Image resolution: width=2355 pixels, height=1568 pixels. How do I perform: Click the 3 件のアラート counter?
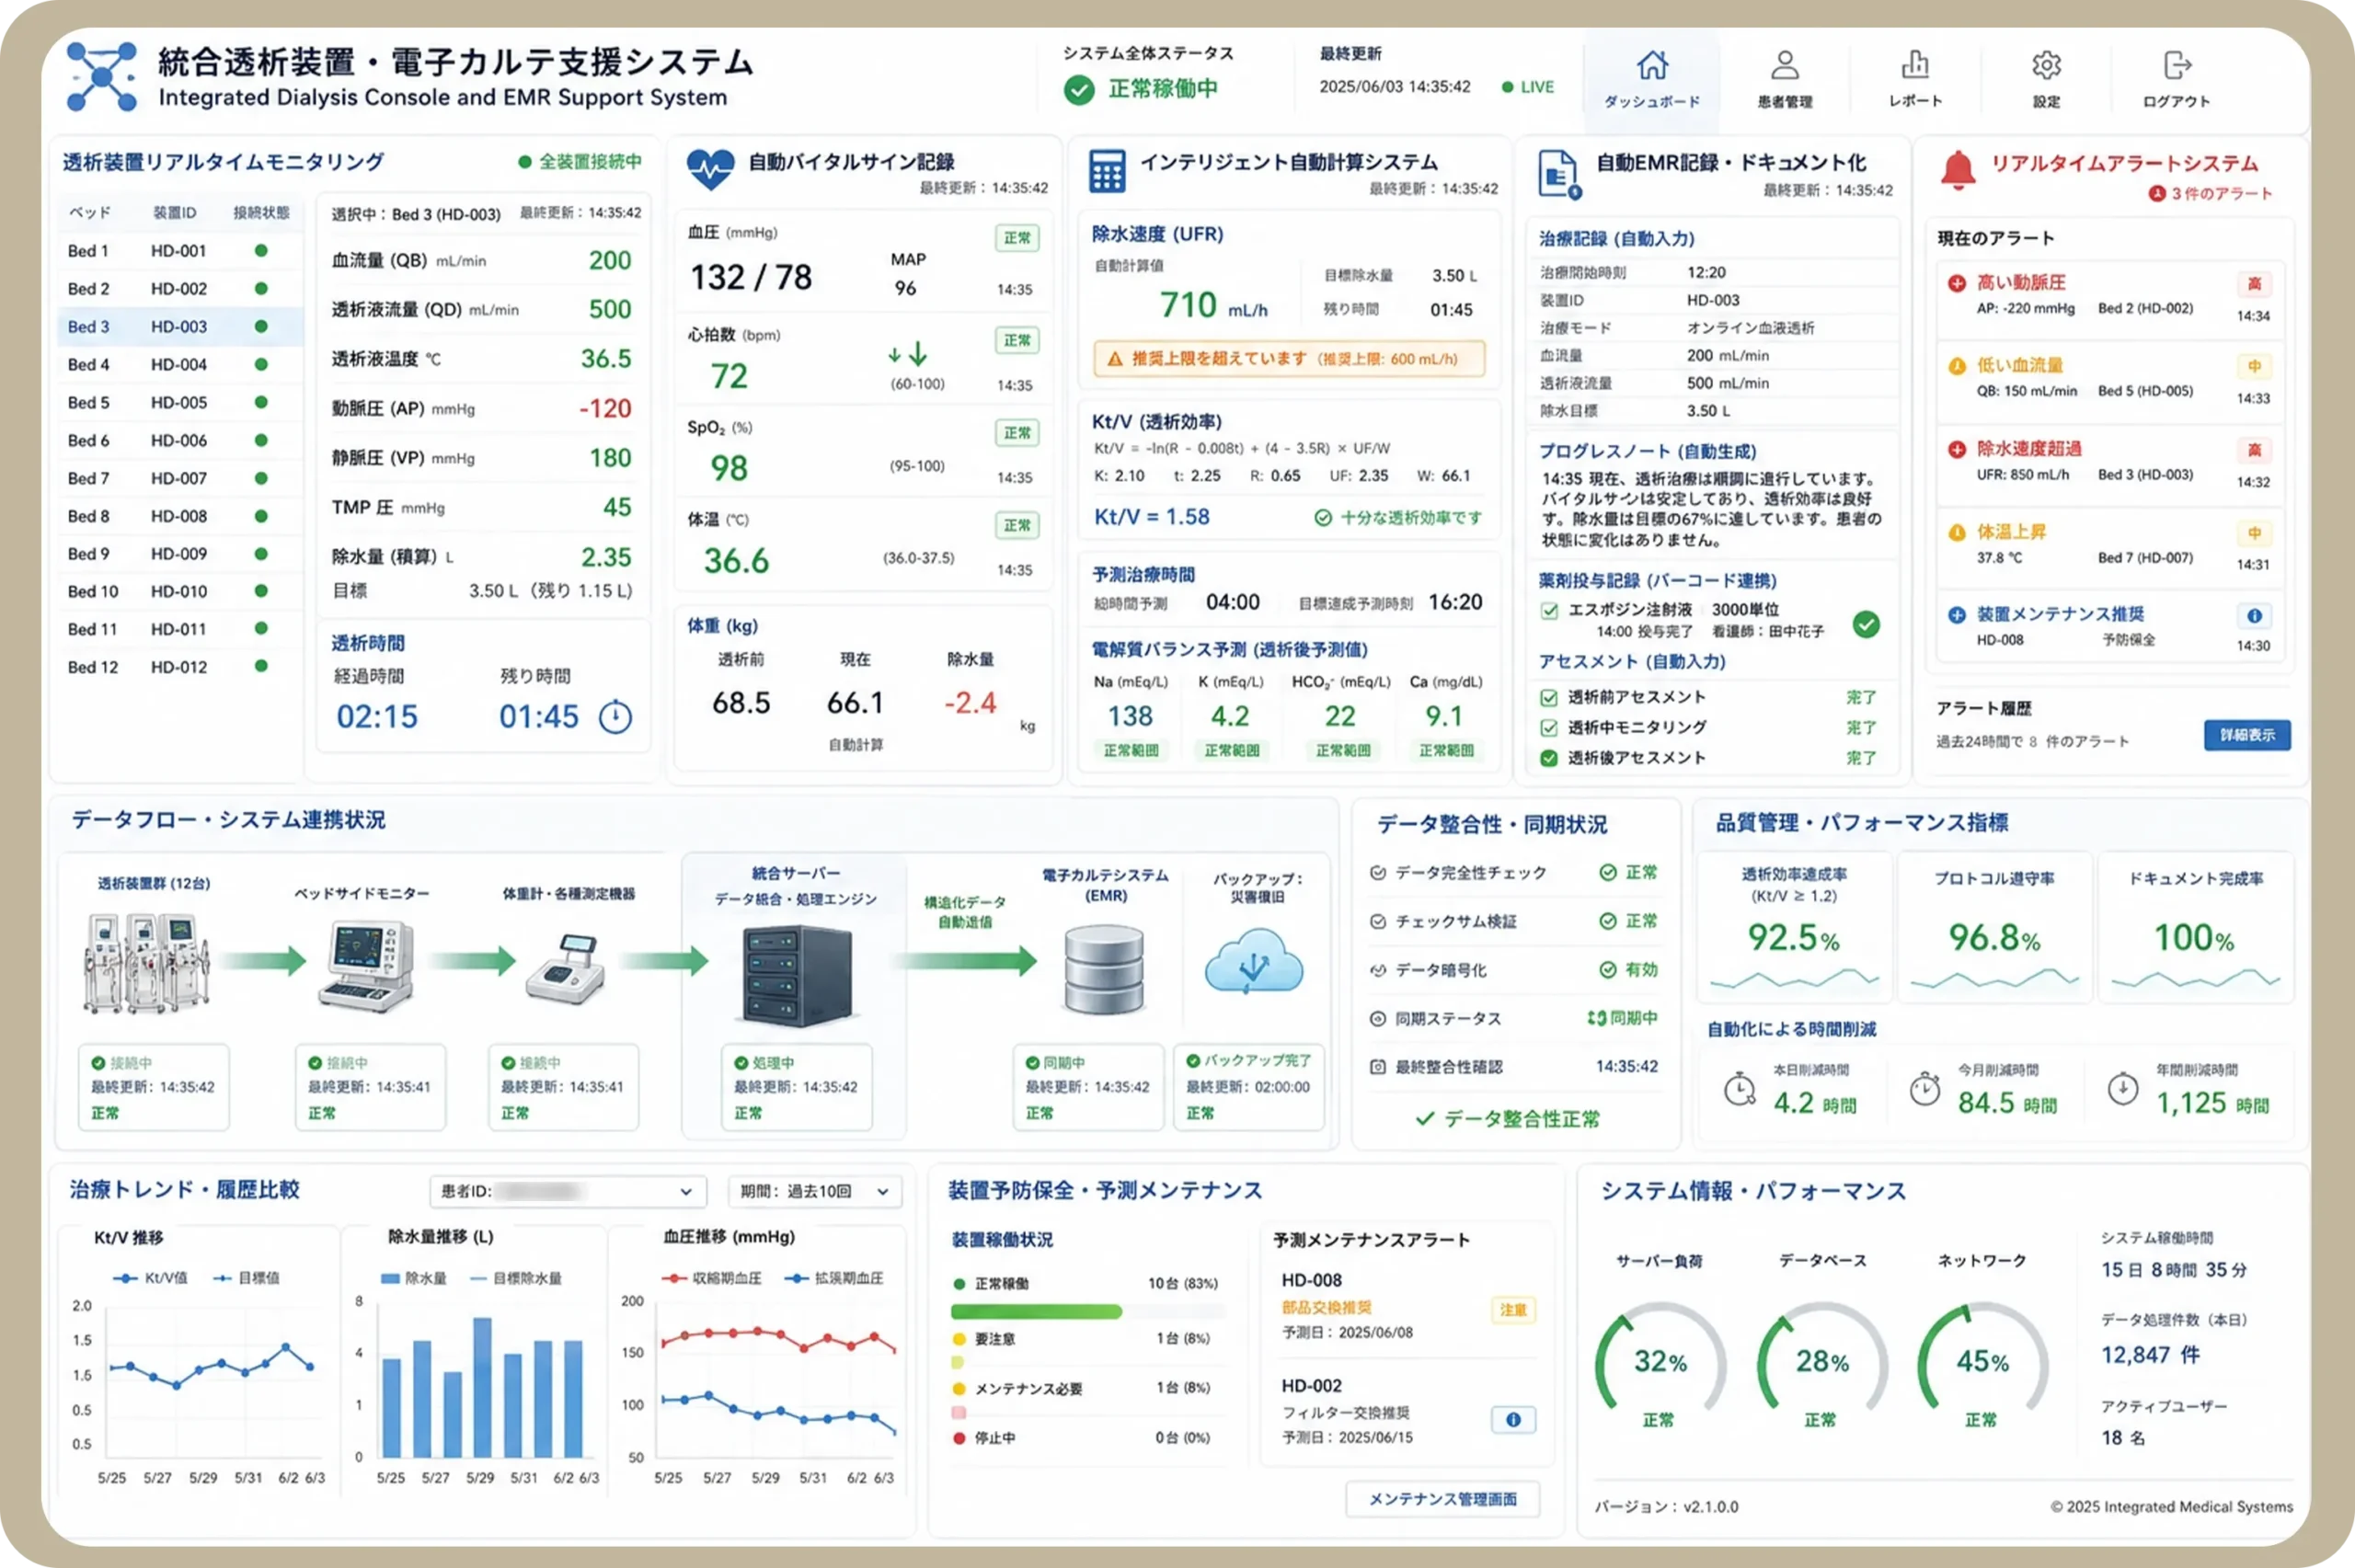2210,194
